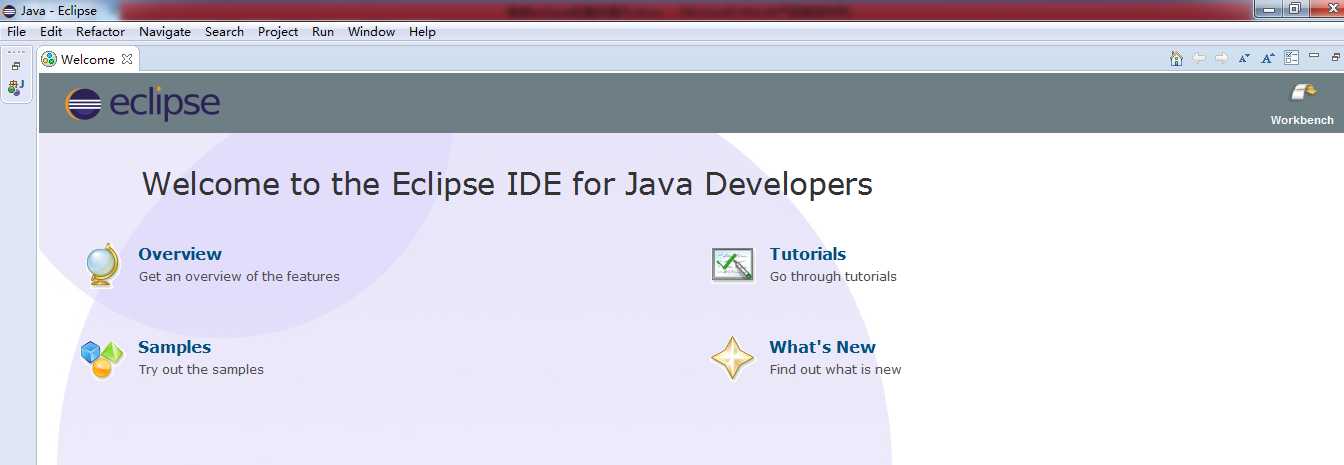Screen dimensions: 1344x465
Task: Open the Refactor menu
Action: [101, 32]
